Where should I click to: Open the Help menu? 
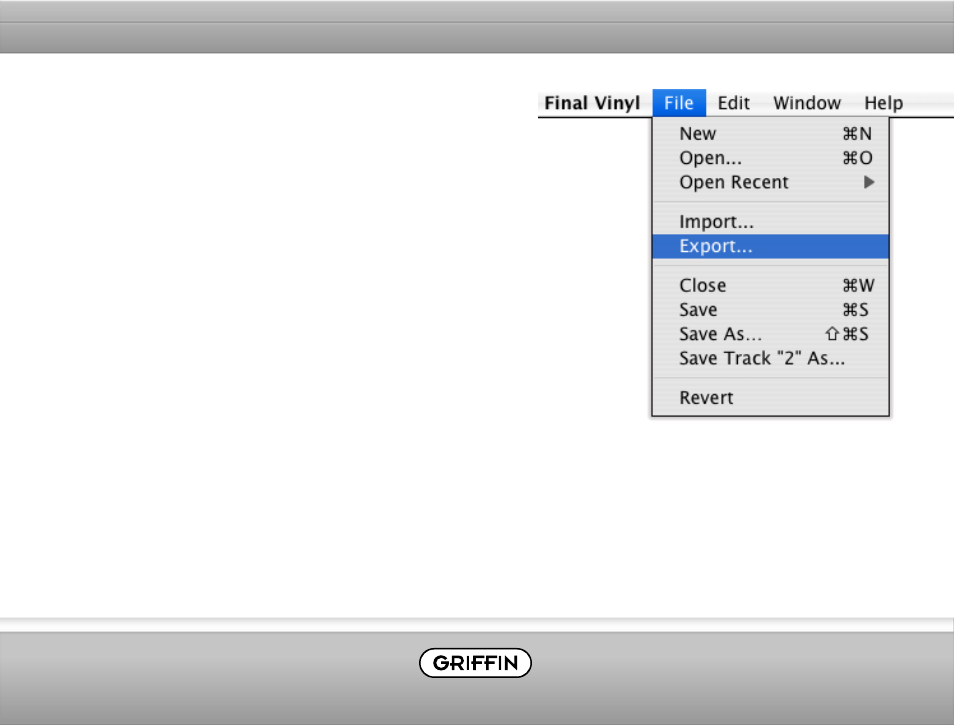883,103
